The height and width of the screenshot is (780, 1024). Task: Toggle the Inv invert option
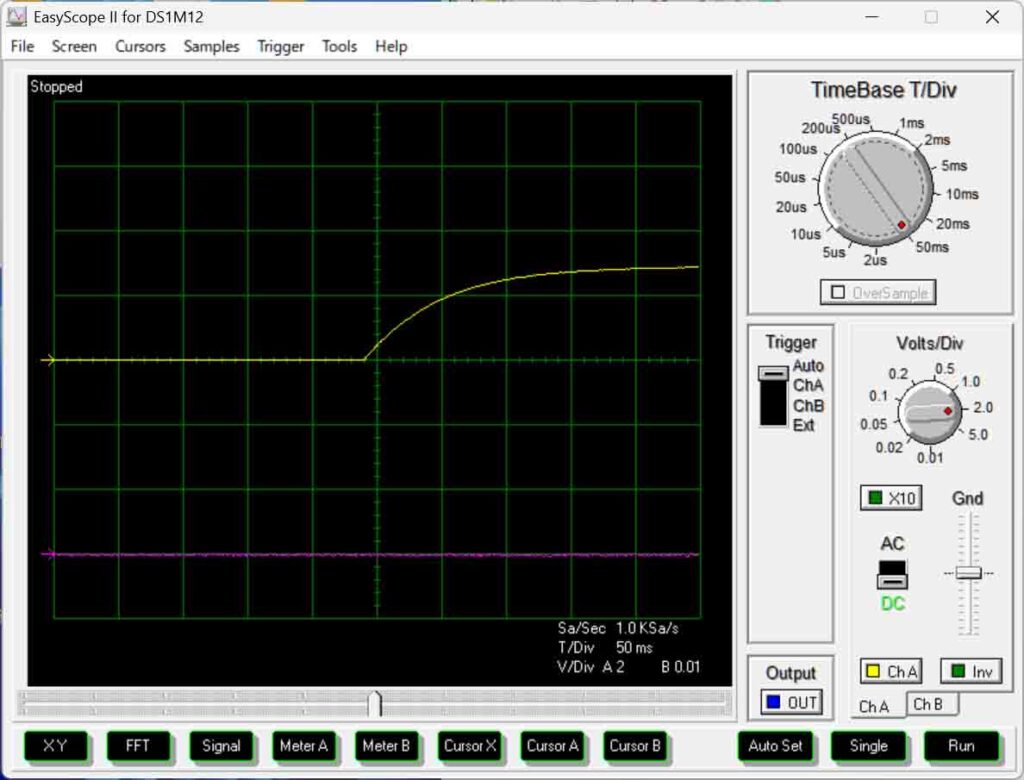(971, 671)
